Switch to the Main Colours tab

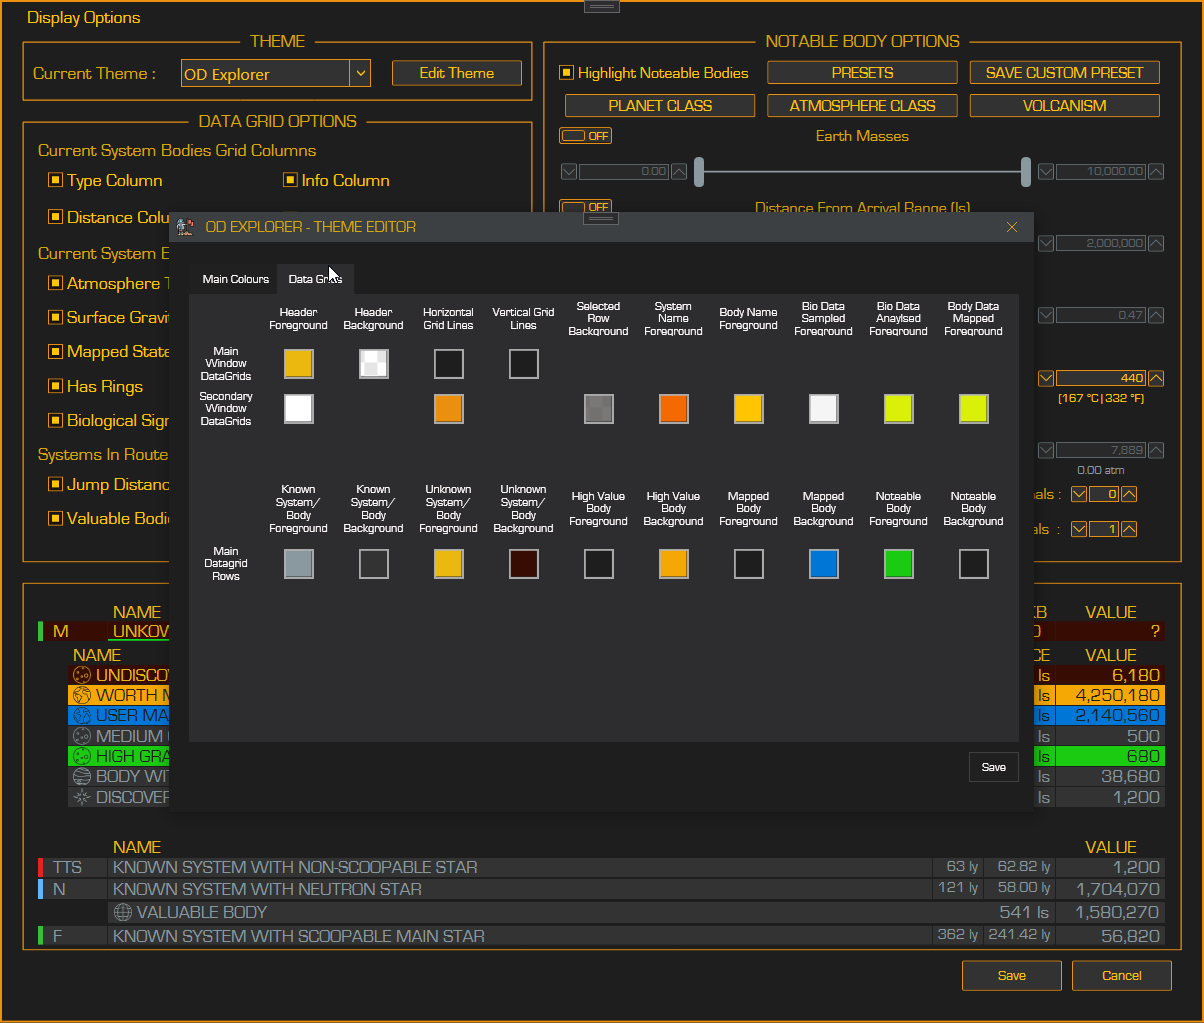[x=236, y=279]
